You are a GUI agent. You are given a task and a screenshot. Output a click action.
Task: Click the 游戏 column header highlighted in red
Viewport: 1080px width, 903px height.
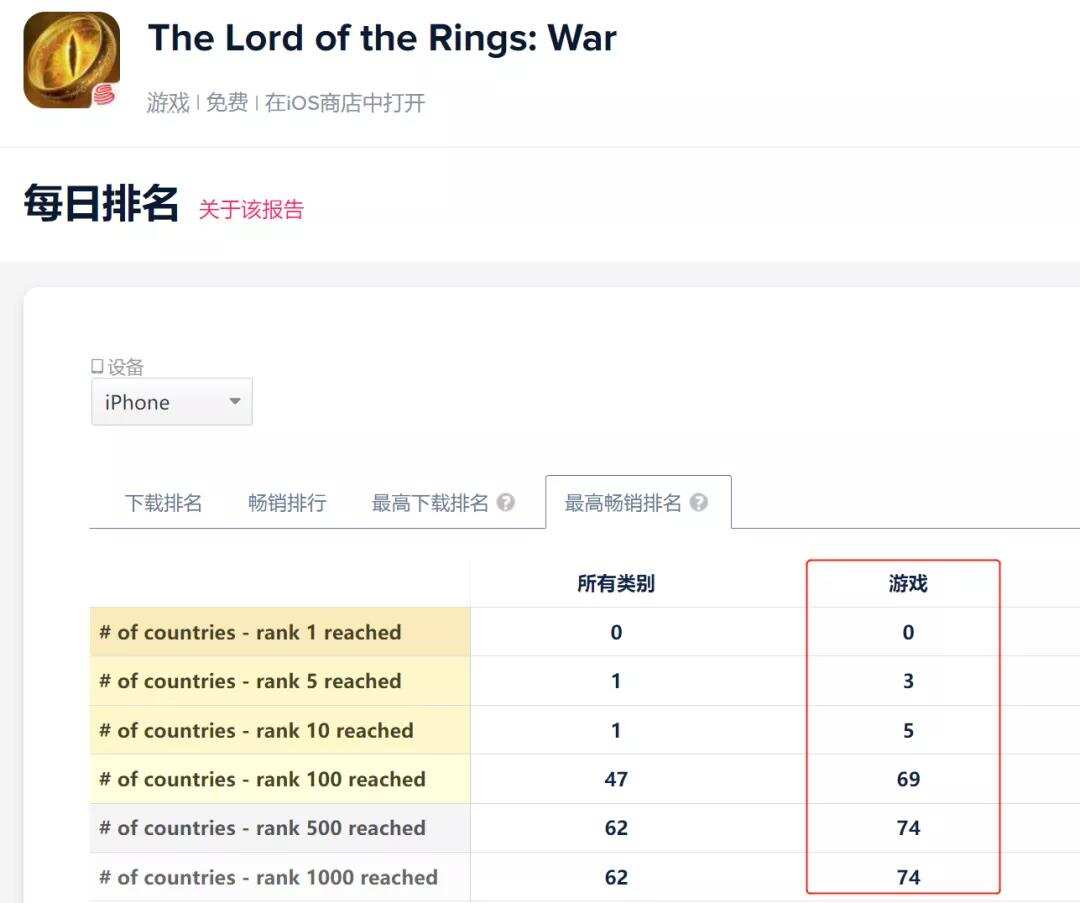906,583
